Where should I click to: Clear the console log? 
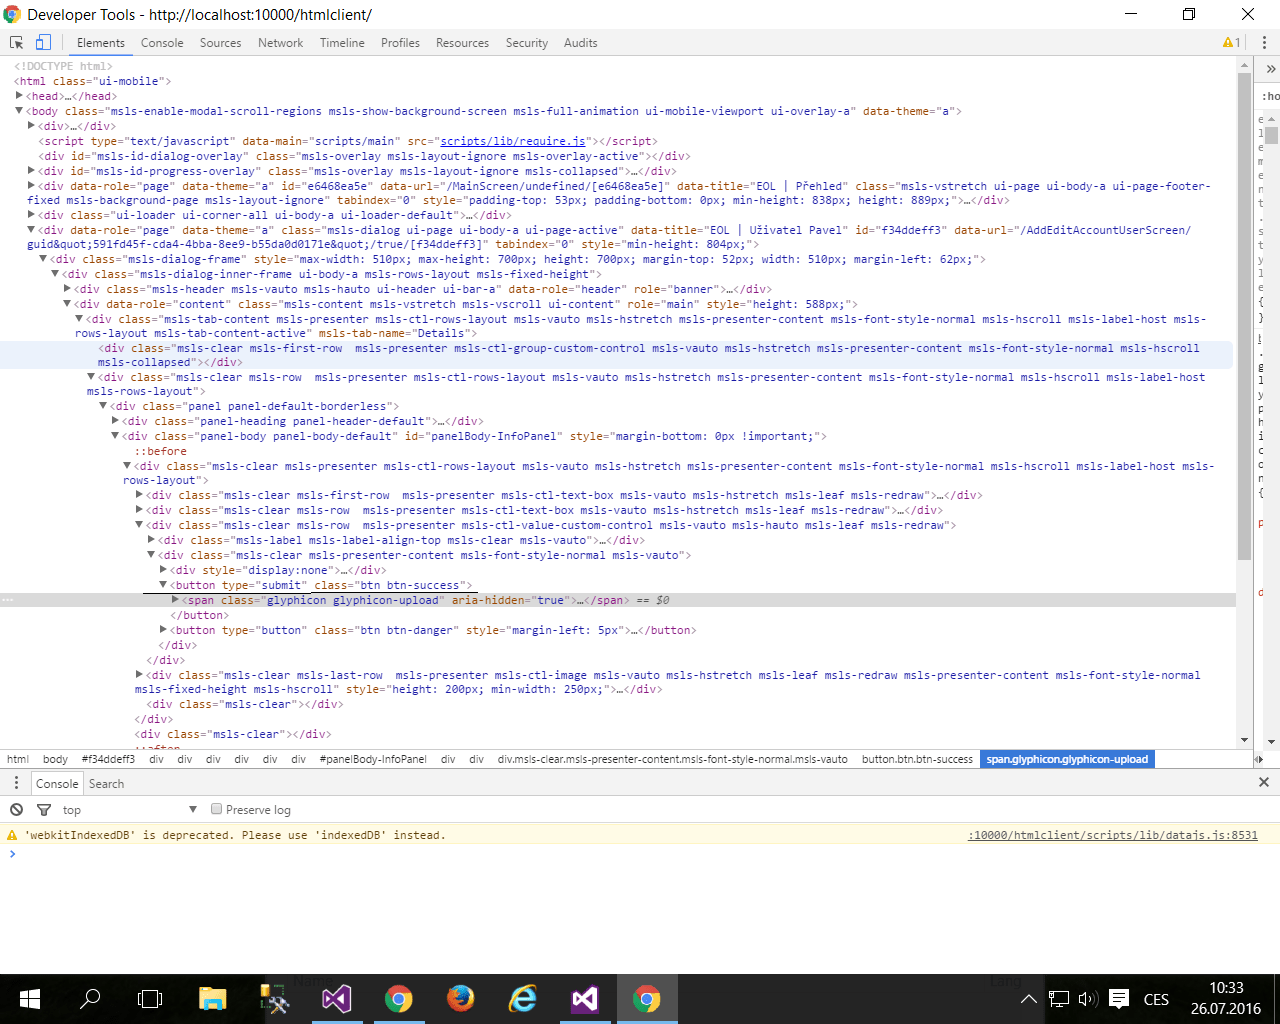(x=16, y=810)
